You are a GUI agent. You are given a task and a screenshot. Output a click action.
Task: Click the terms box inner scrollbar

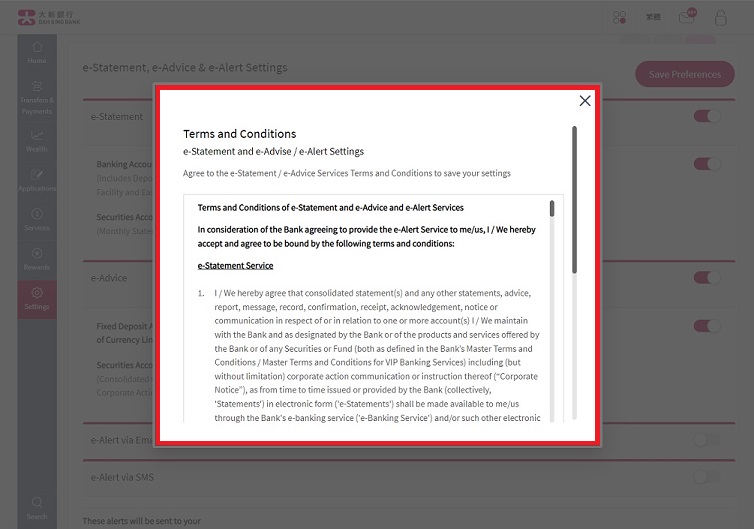(x=552, y=209)
